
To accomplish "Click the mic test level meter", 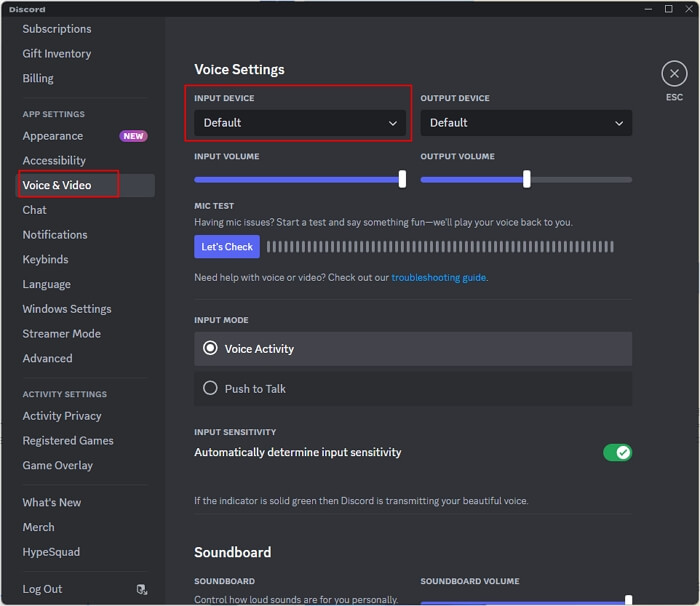I will pos(440,247).
